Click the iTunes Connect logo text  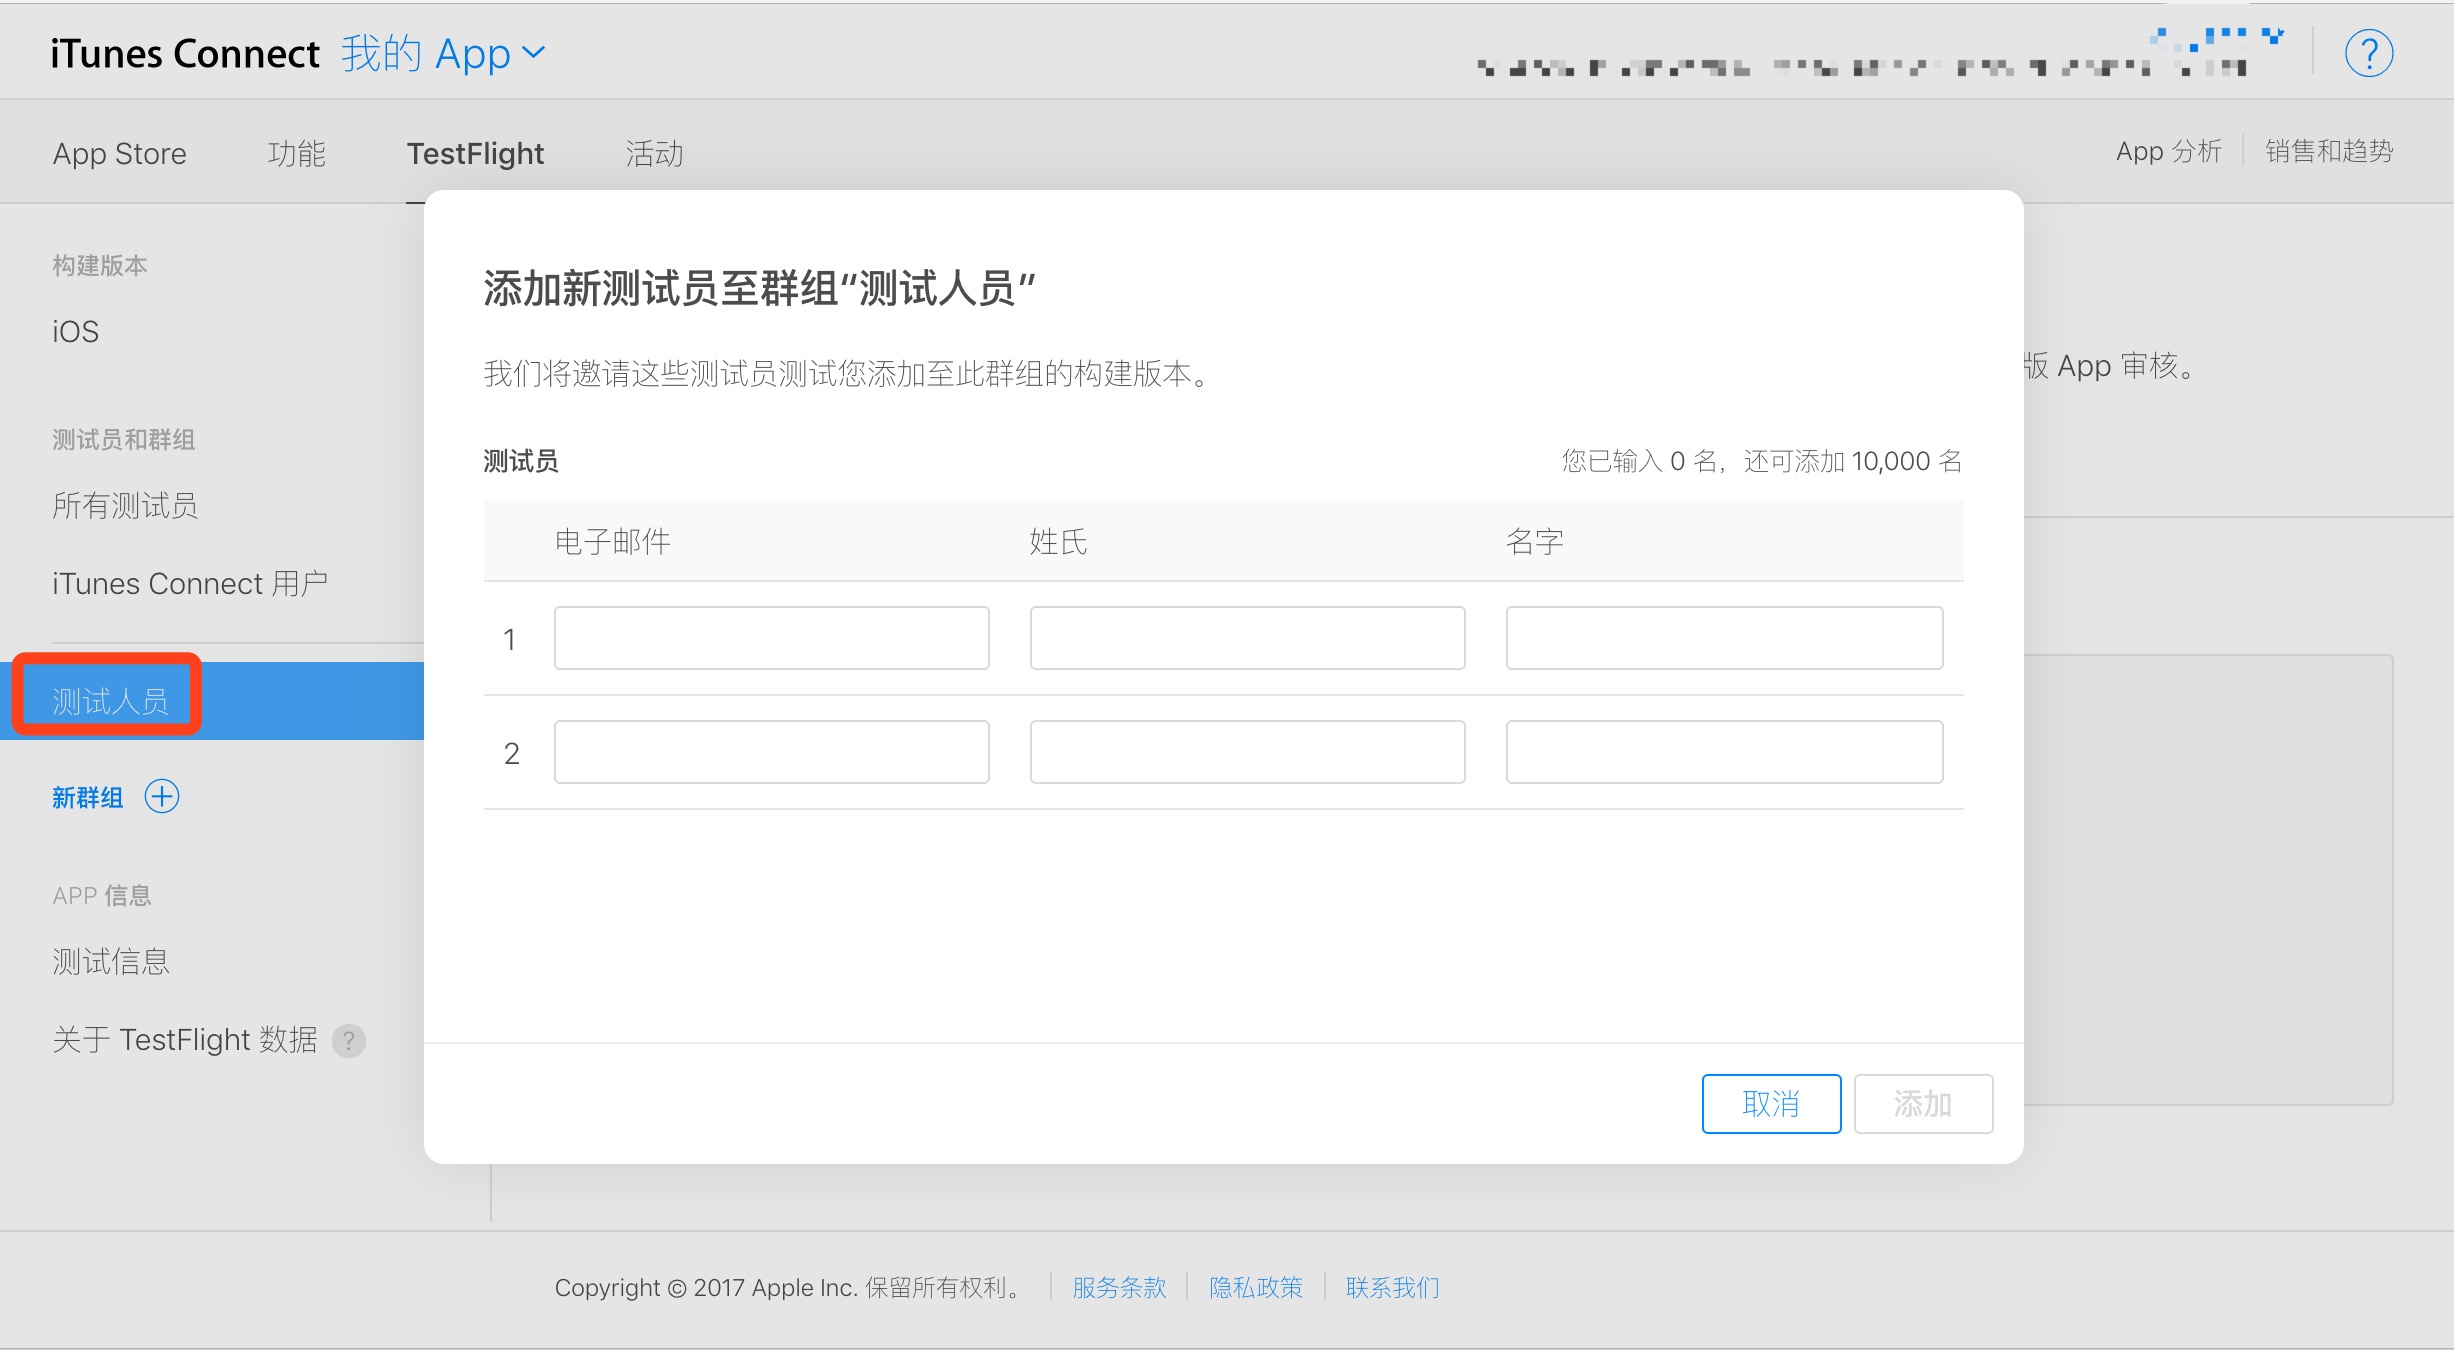pos(185,53)
